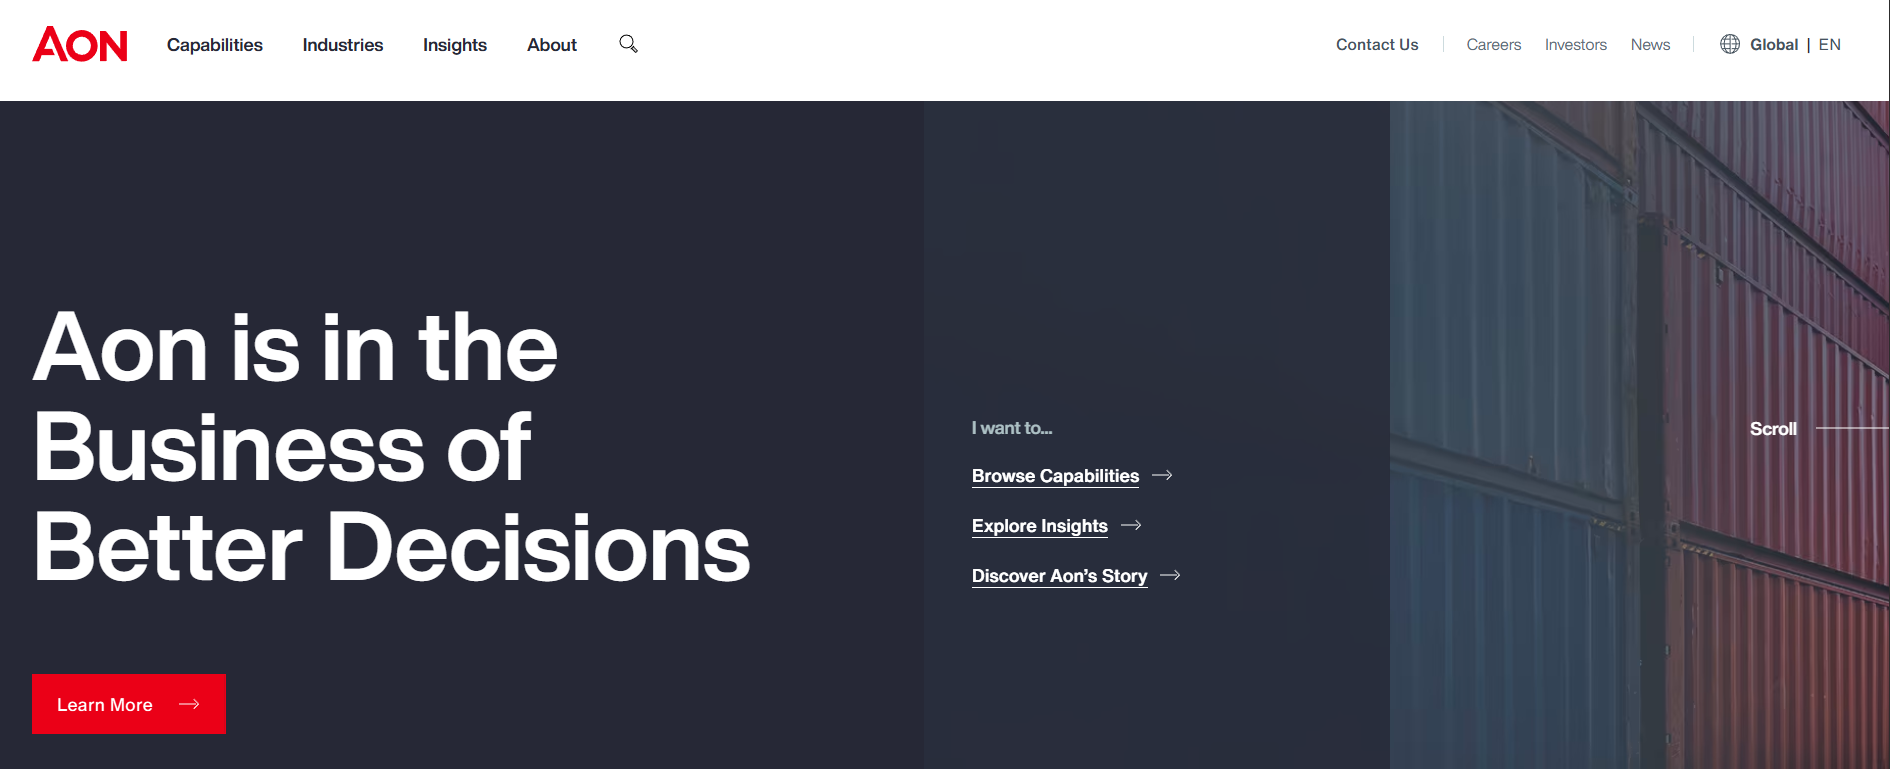Click arrow next to Discover Aon's Story

coord(1170,575)
